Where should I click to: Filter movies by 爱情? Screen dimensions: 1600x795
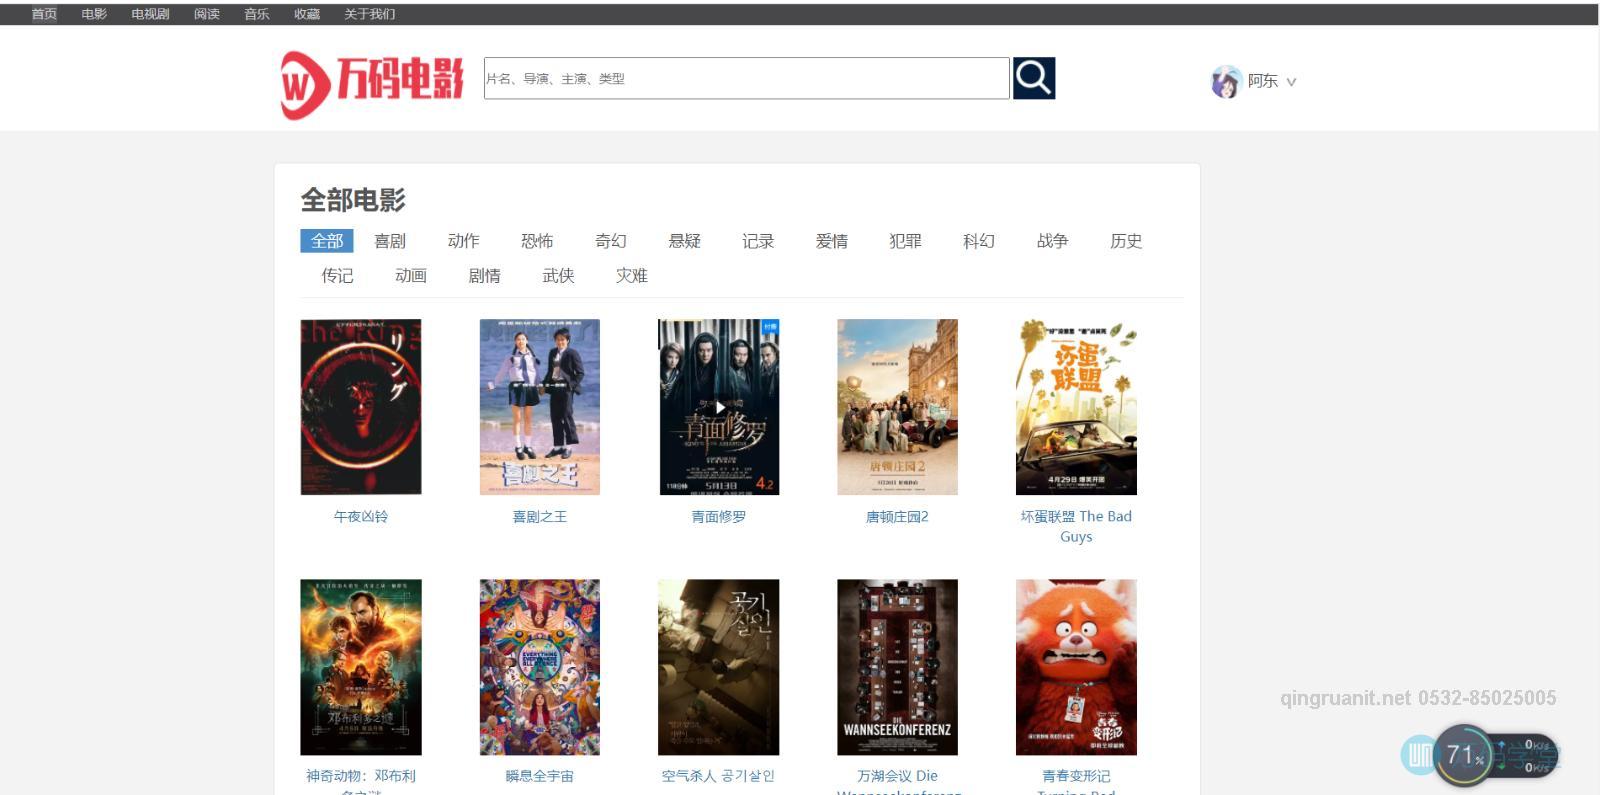pos(832,241)
